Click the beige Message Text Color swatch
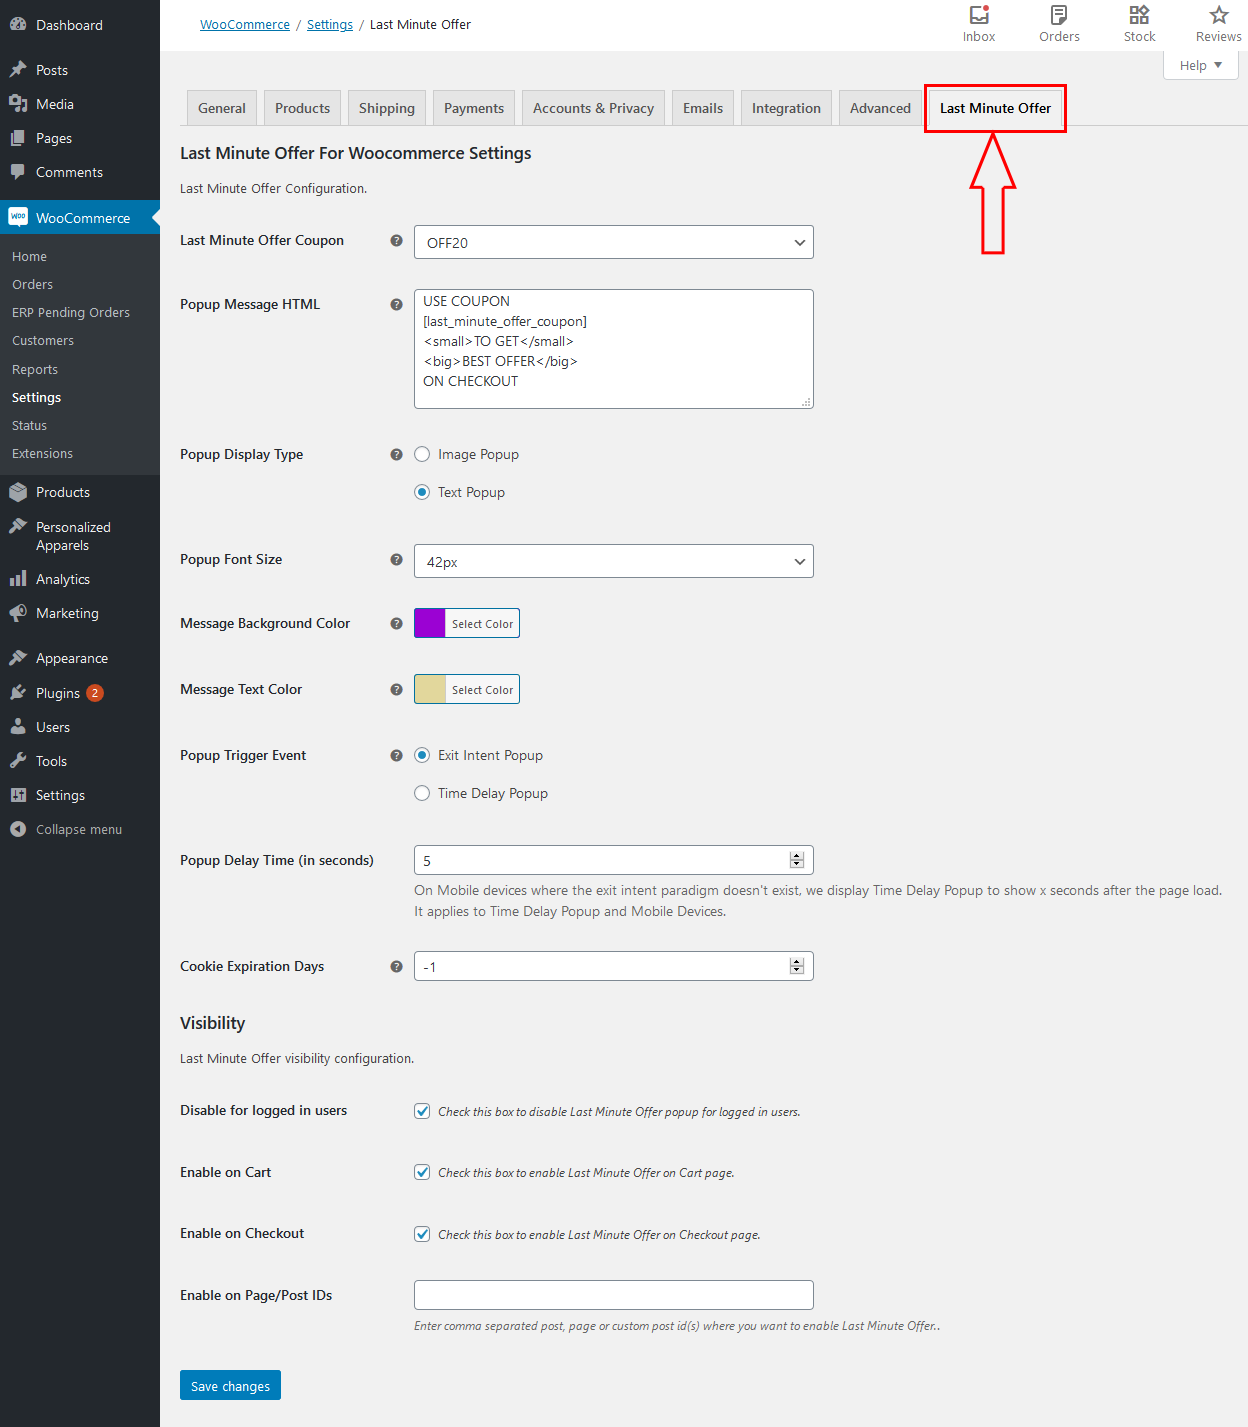 (x=430, y=689)
